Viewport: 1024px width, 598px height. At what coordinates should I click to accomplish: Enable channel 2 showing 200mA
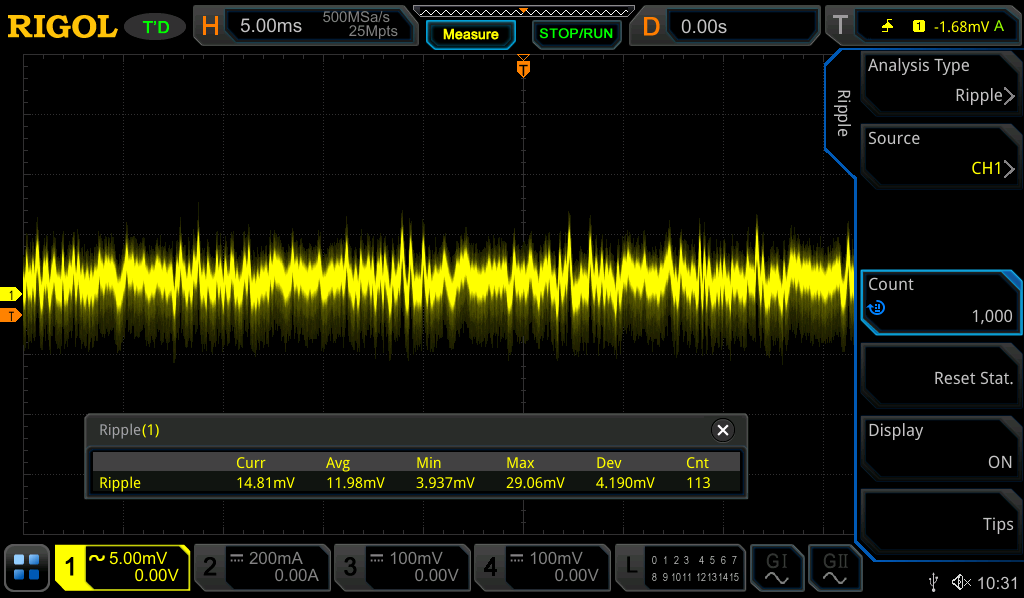coord(262,567)
